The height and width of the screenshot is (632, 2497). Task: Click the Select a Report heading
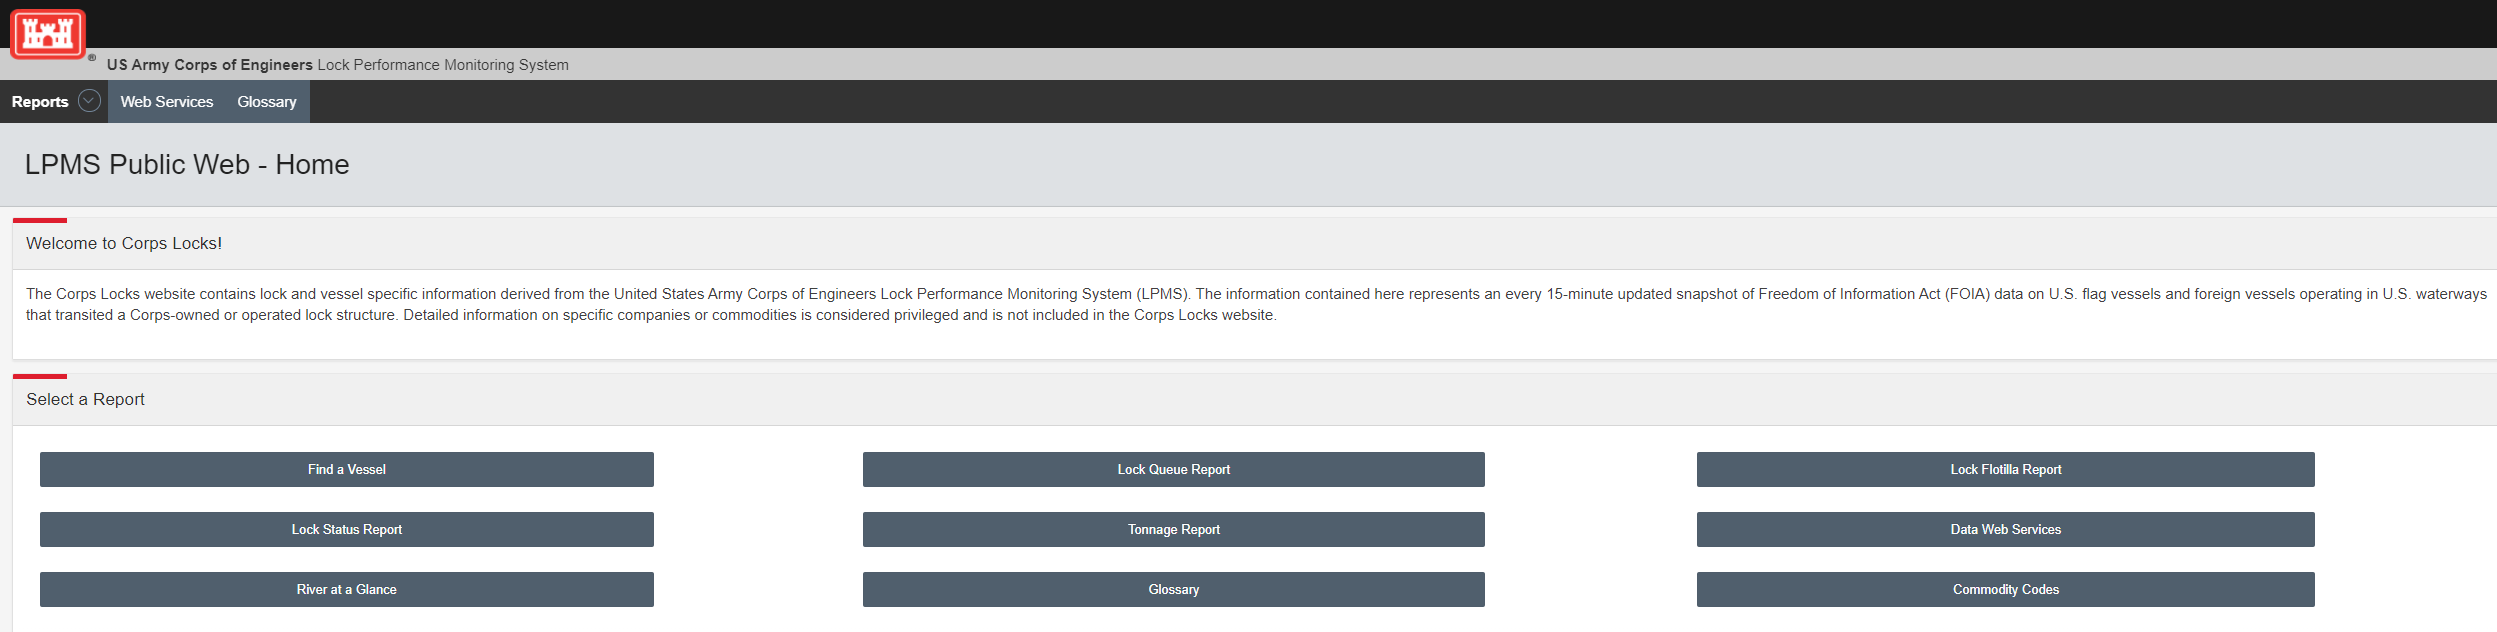tap(85, 400)
